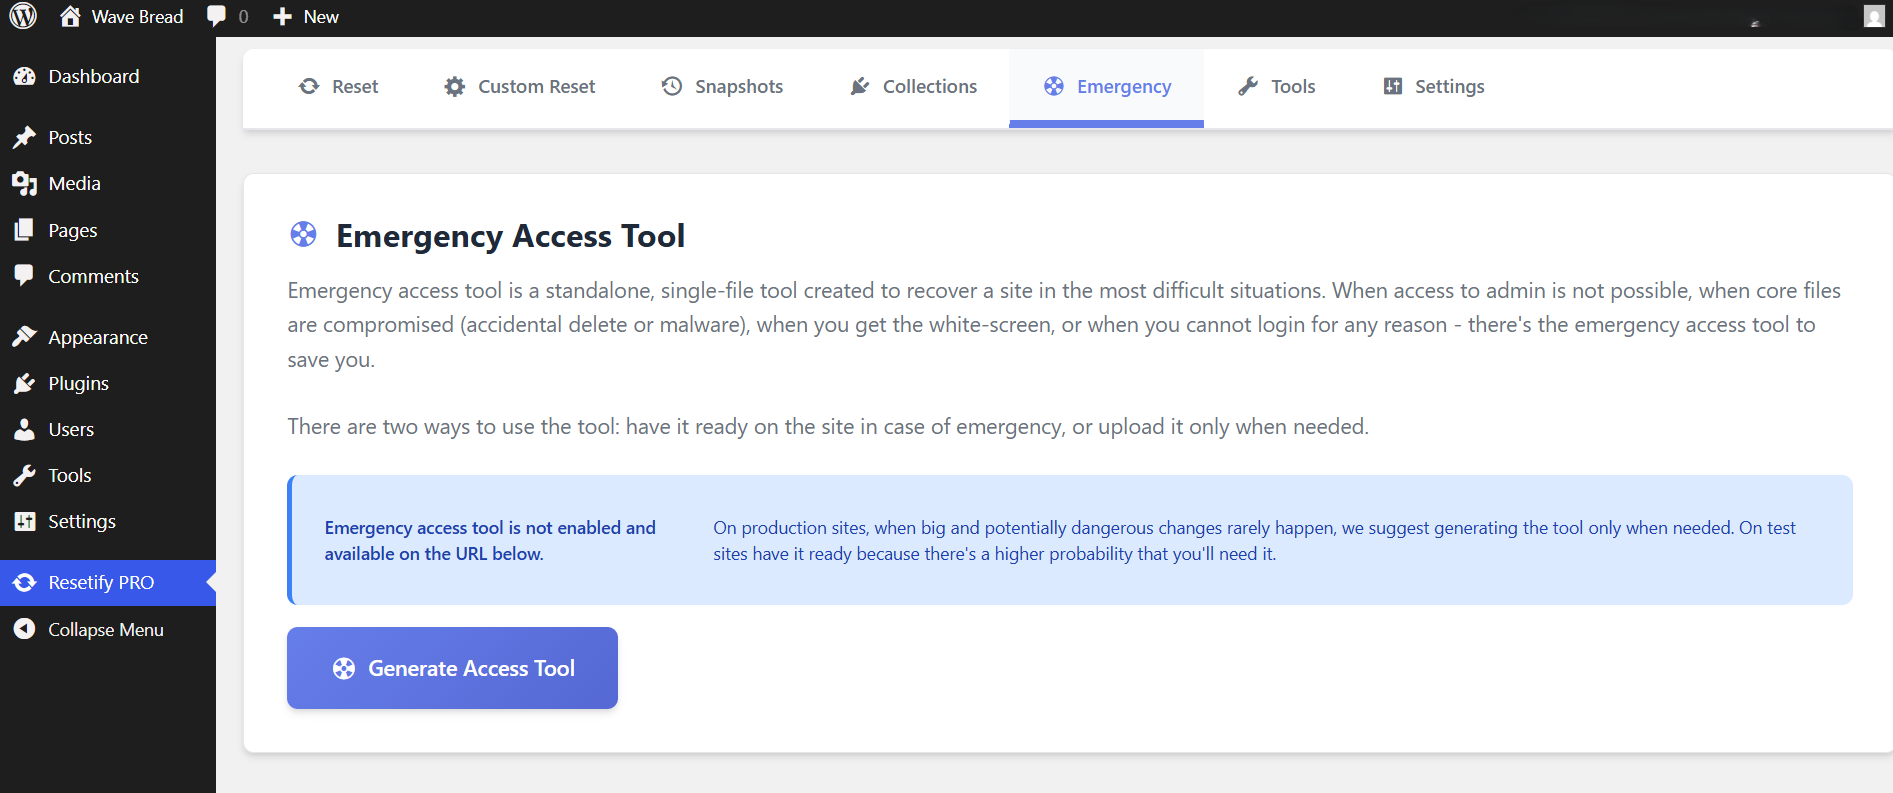This screenshot has height=793, width=1893.
Task: Click the Snapshots clock icon
Action: [672, 87]
